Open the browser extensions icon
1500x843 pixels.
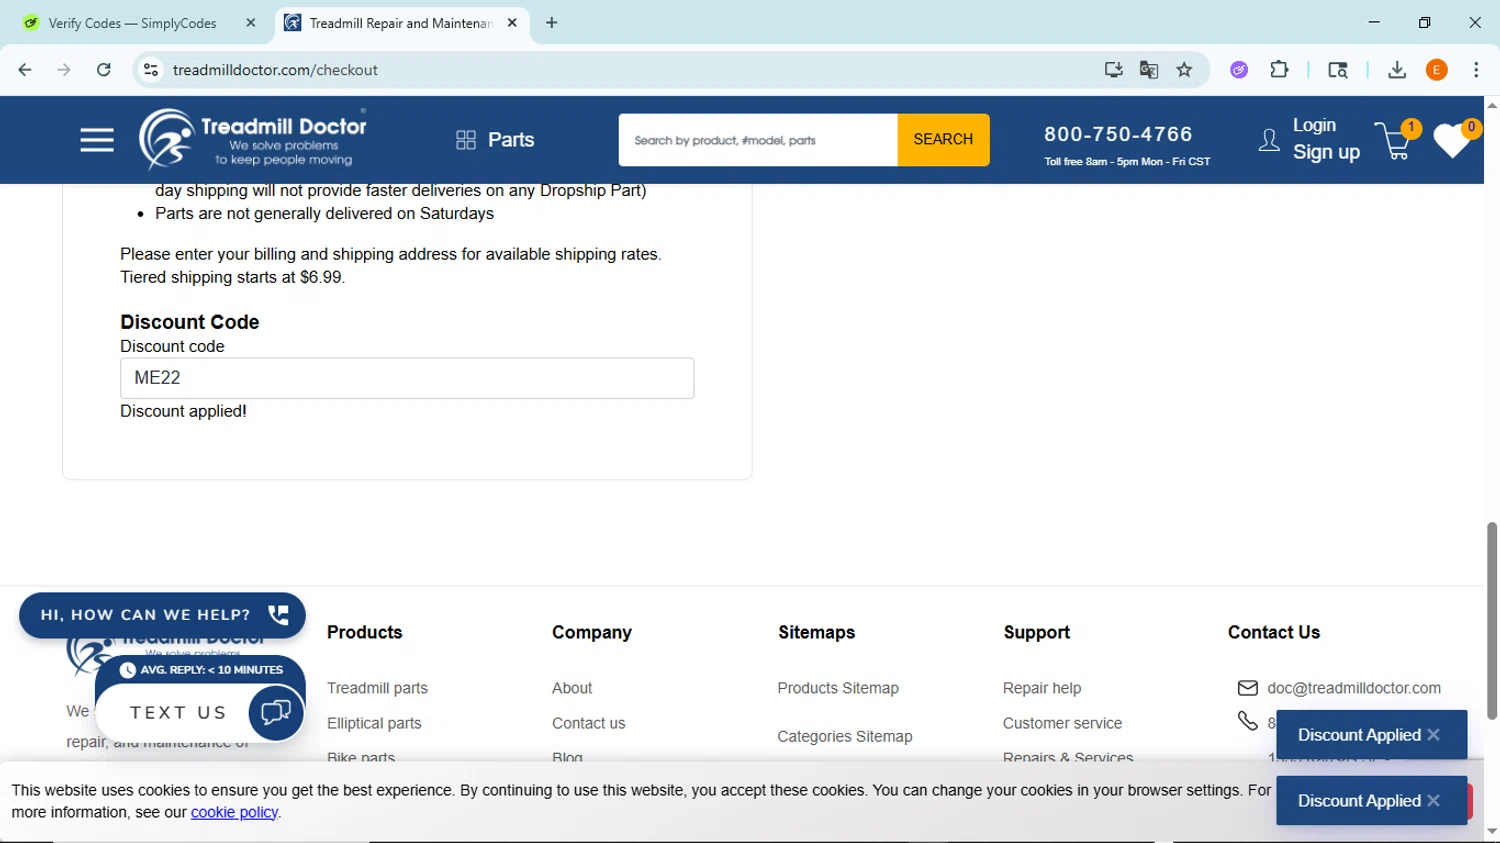point(1279,70)
